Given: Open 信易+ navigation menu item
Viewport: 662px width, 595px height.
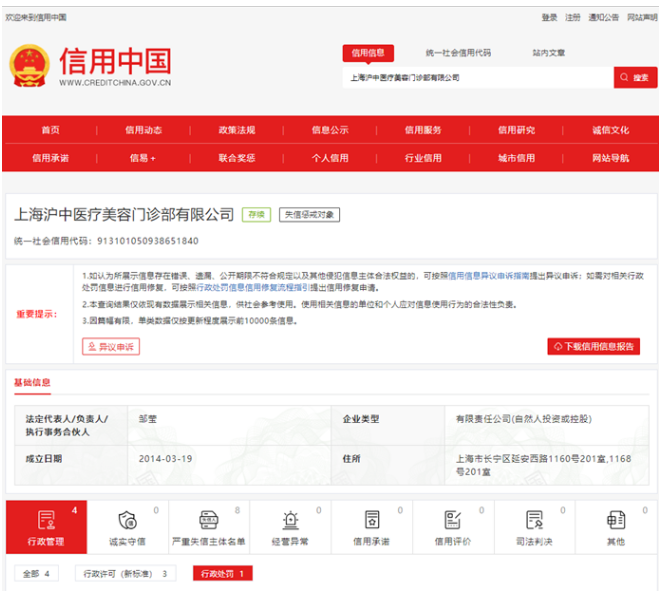Looking at the screenshot, I should pyautogui.click(x=143, y=158).
